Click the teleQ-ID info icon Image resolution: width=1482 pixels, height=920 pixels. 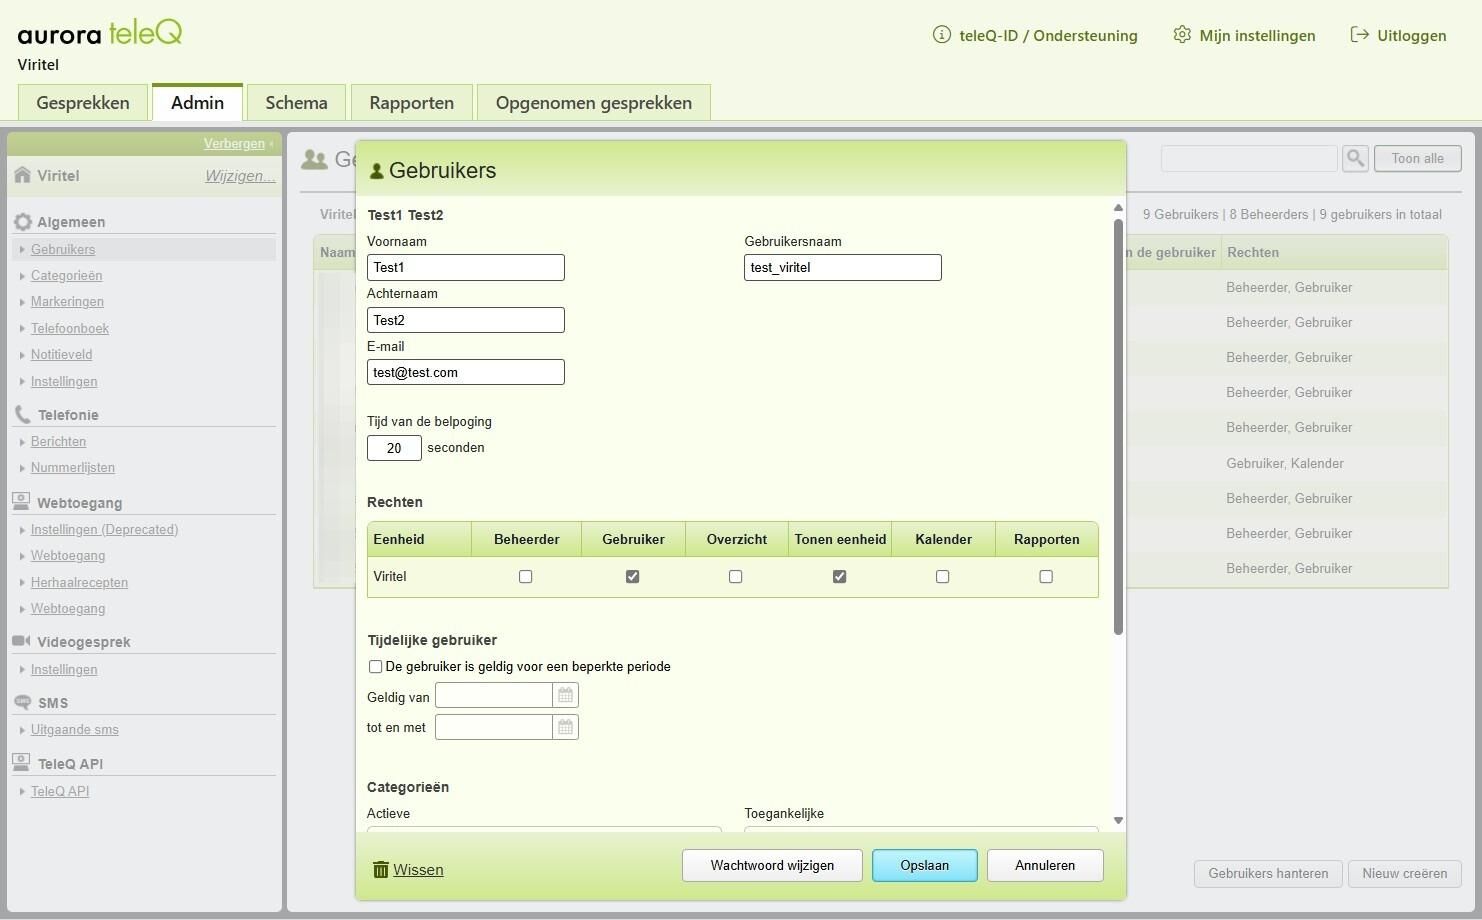[x=941, y=35]
